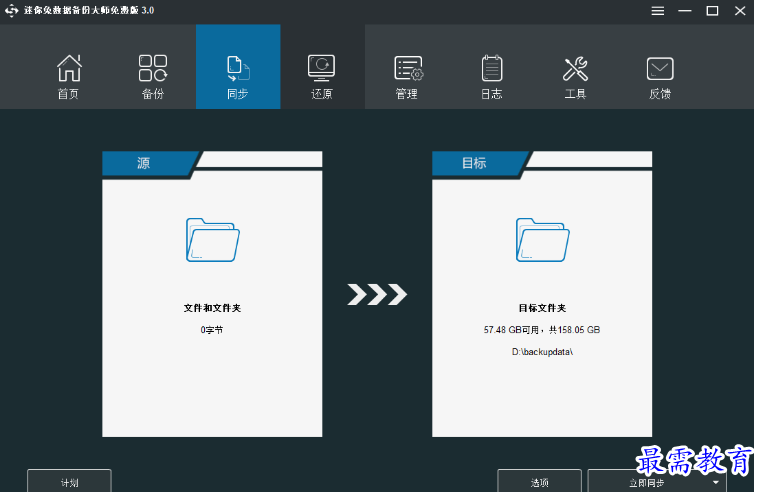Screen dimensions: 760x492
Task: Click the 0字节 size text
Action: [x=212, y=330]
